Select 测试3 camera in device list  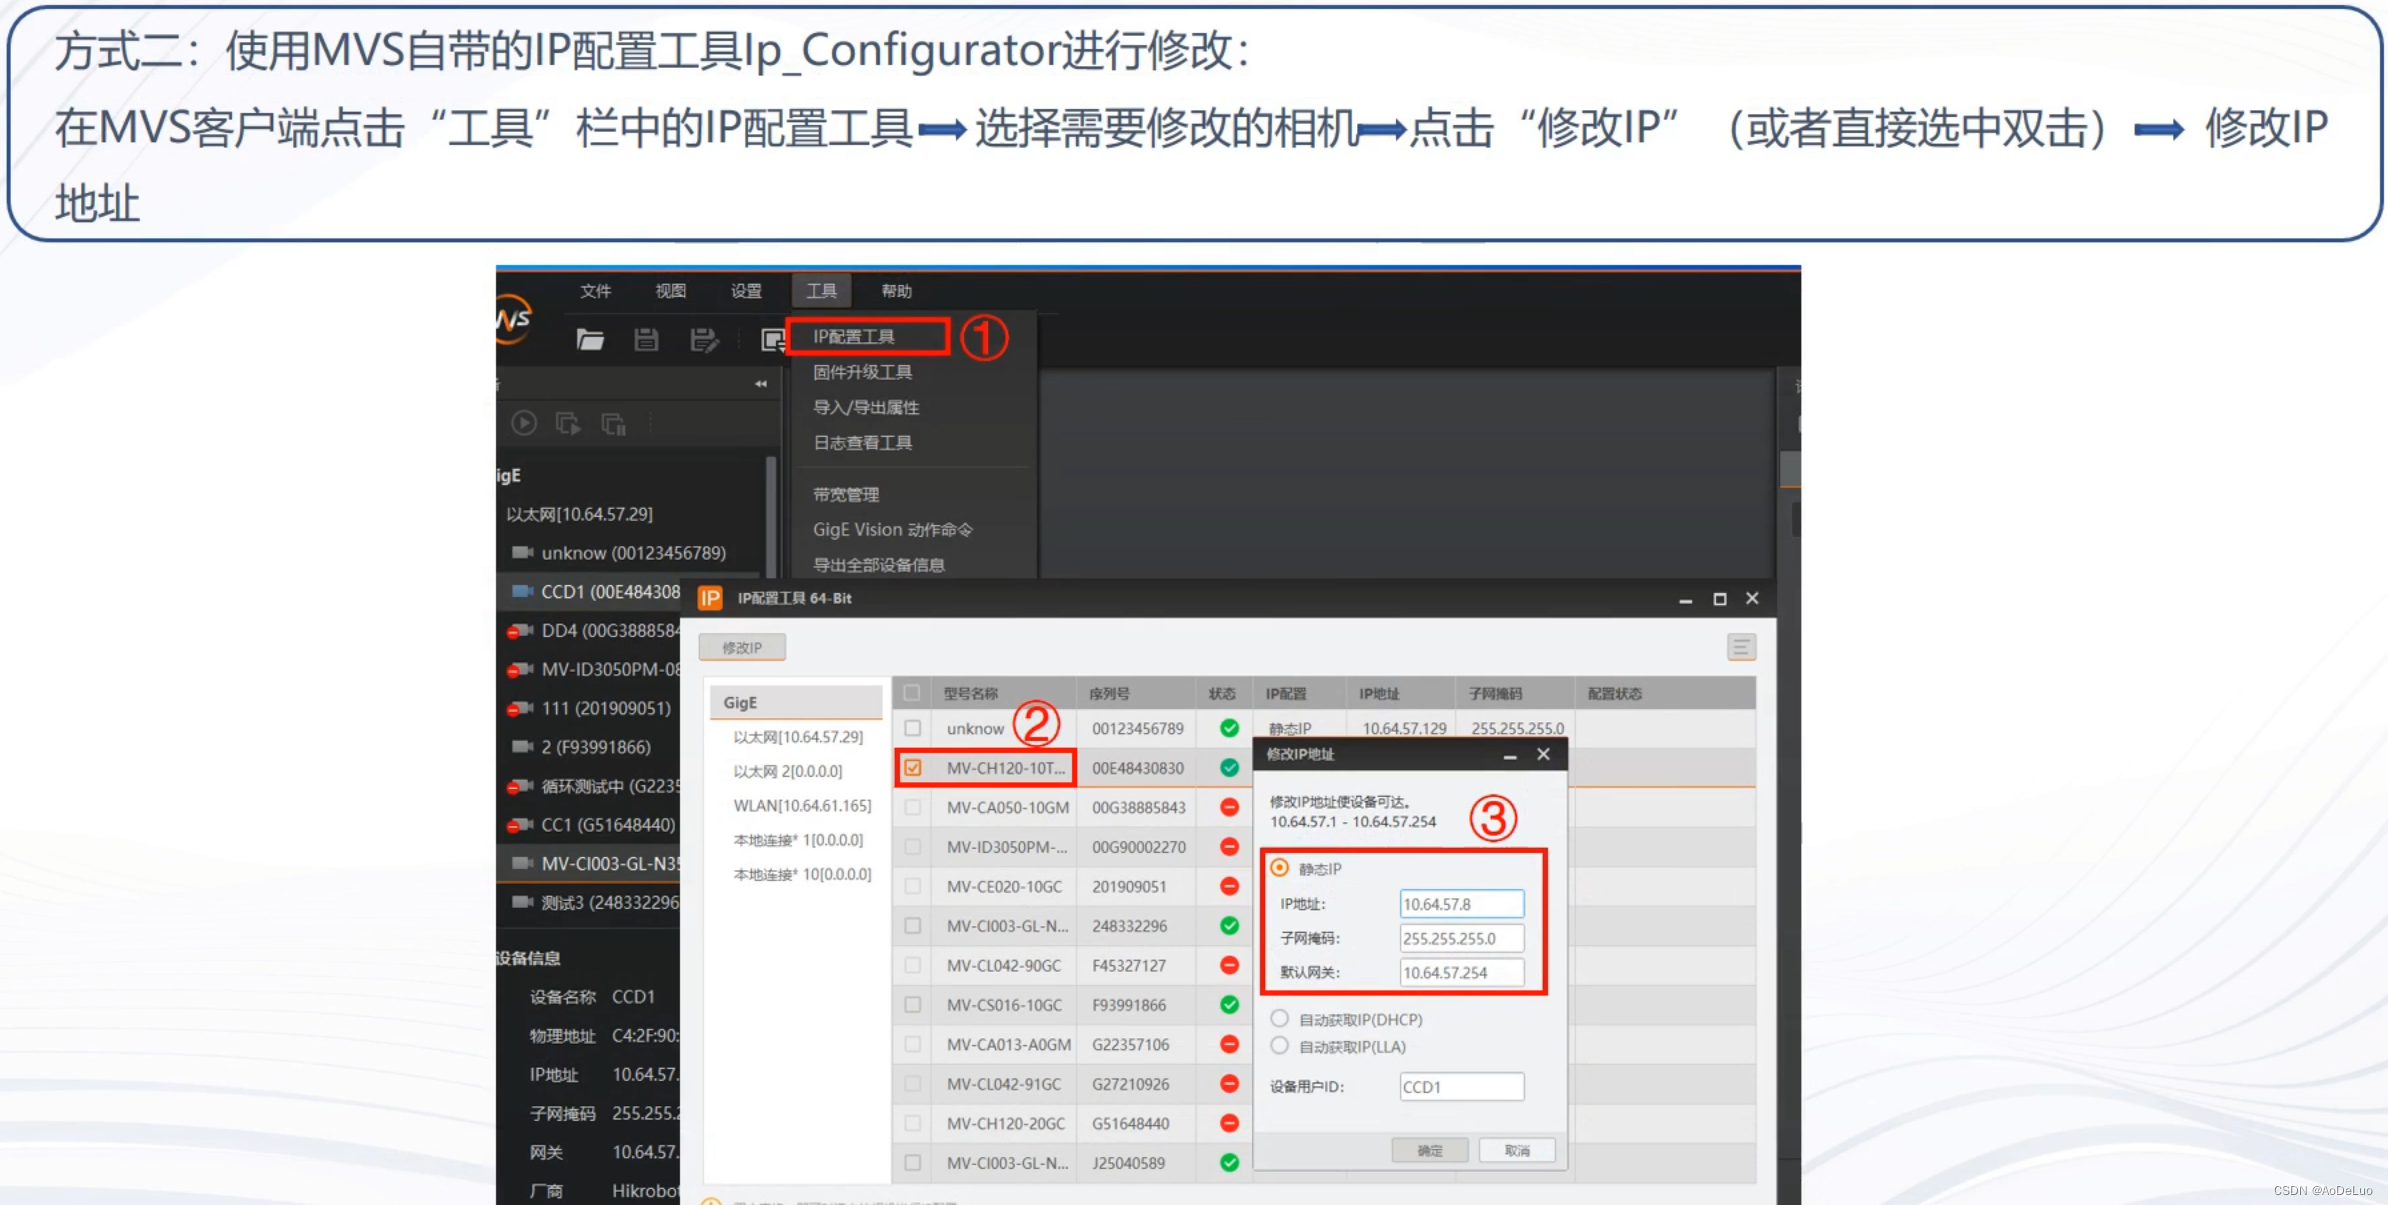coord(594,903)
